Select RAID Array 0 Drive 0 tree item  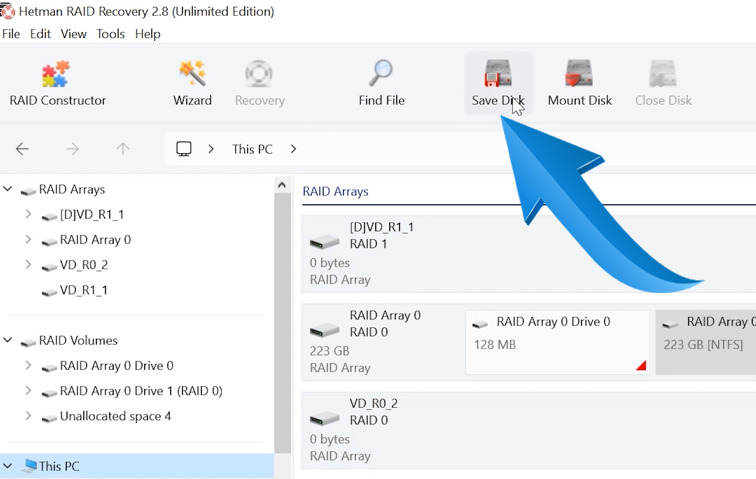(116, 366)
